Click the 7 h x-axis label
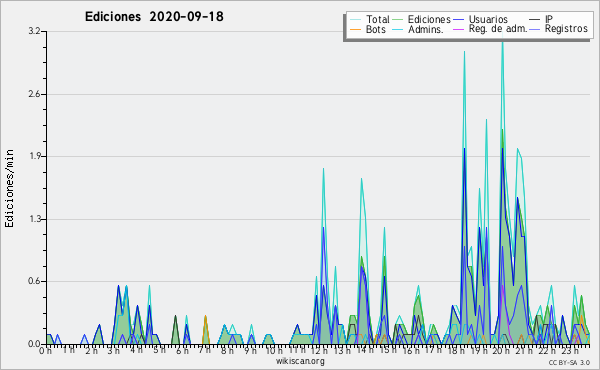 [x=204, y=350]
